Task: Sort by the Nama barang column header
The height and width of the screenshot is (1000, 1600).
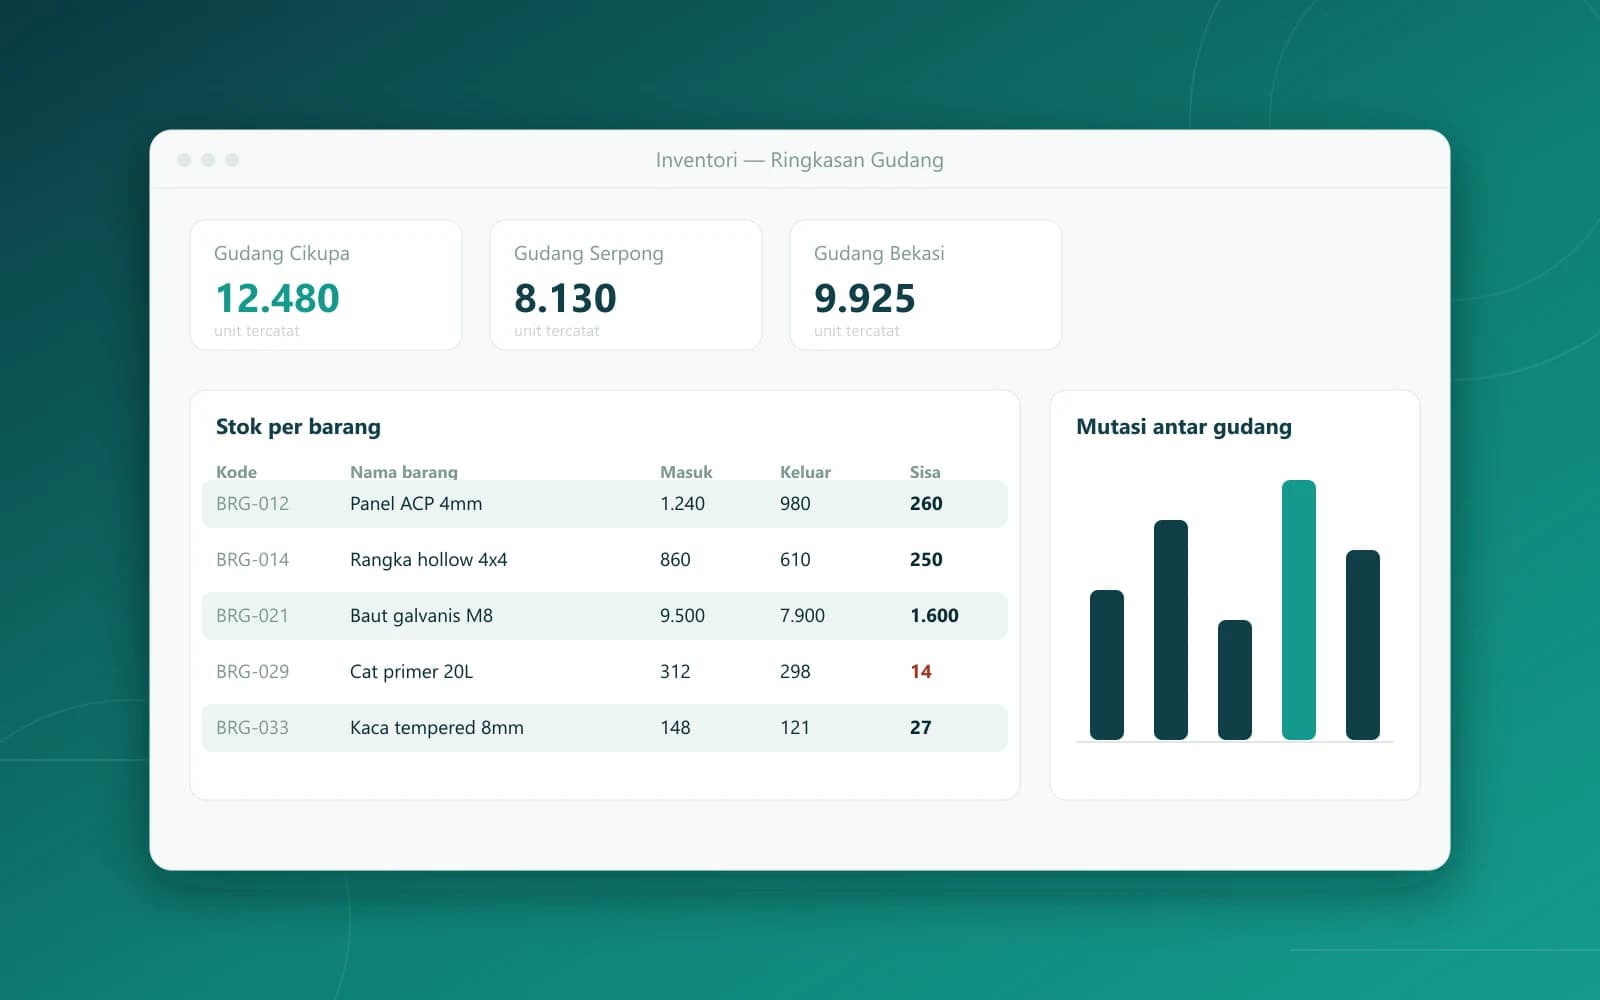Action: click(x=404, y=472)
